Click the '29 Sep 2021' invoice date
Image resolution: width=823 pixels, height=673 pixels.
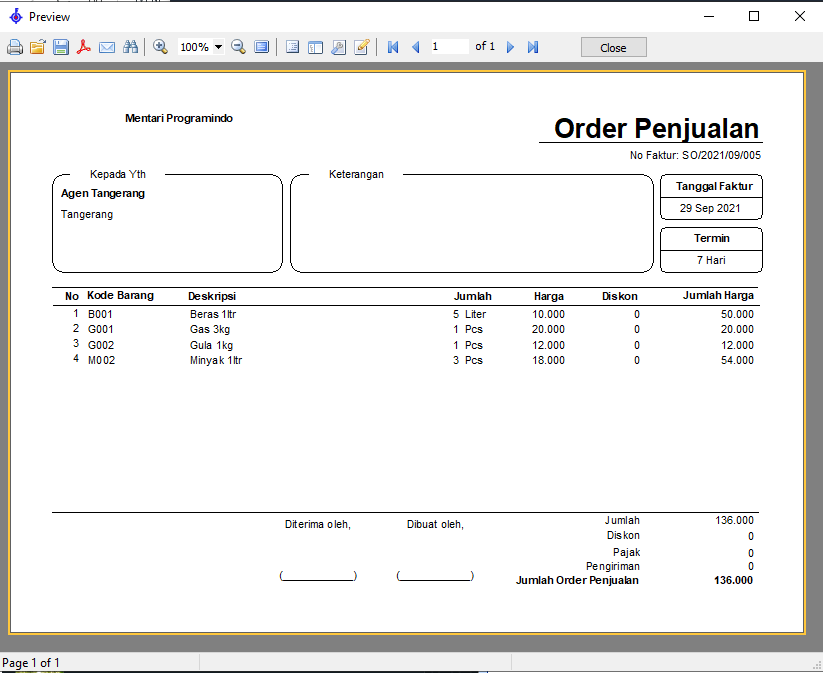(x=710, y=208)
